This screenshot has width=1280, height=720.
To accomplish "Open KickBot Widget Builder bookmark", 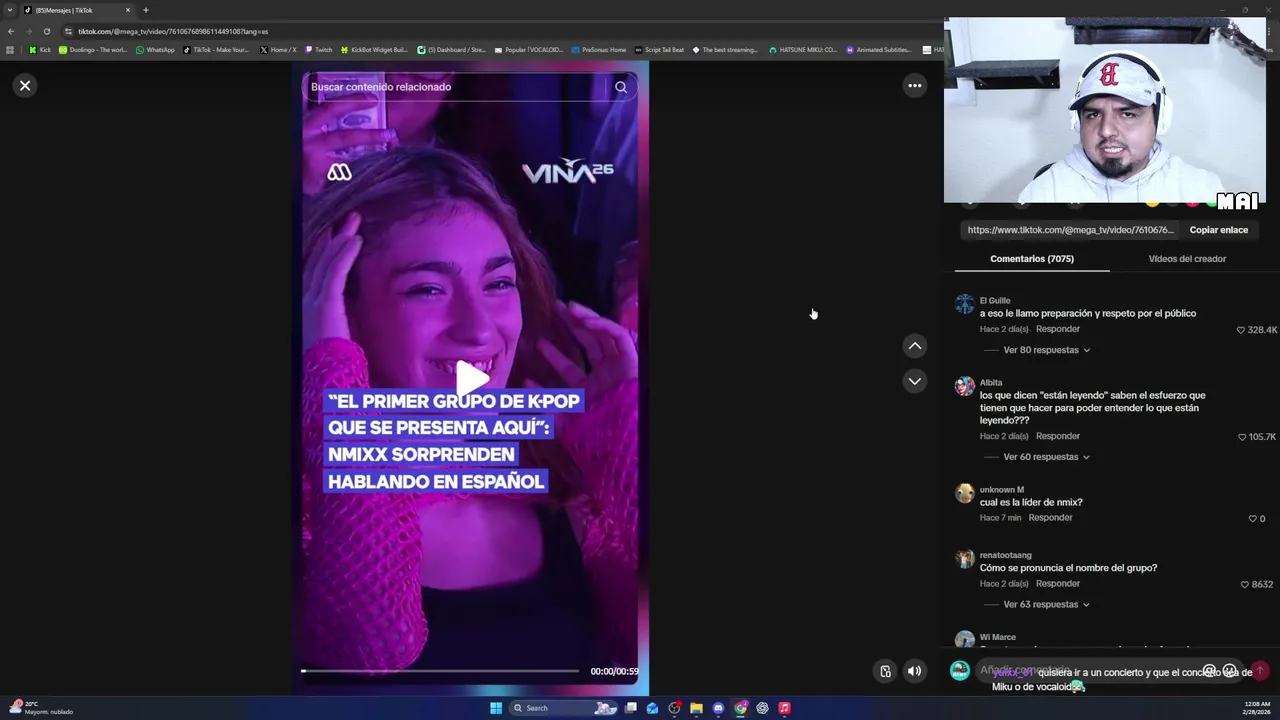I will point(375,50).
